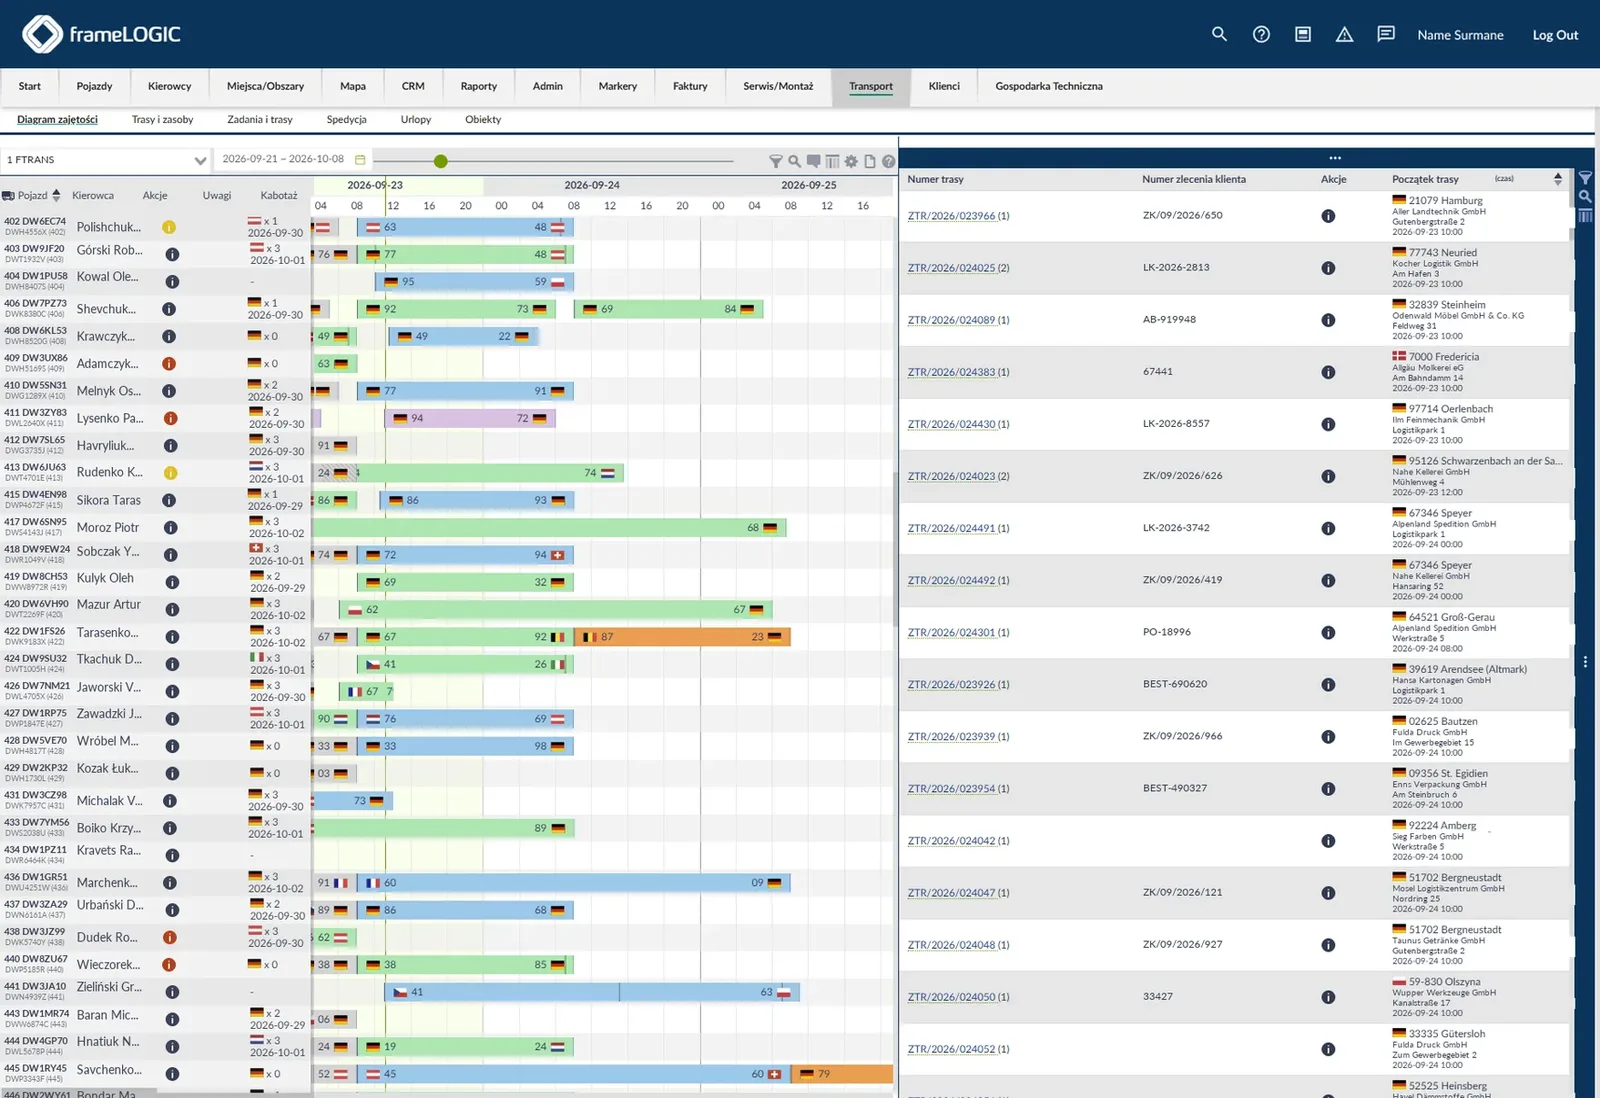Sort by the Pojazd column arrows
The width and height of the screenshot is (1600, 1098).
coord(56,195)
